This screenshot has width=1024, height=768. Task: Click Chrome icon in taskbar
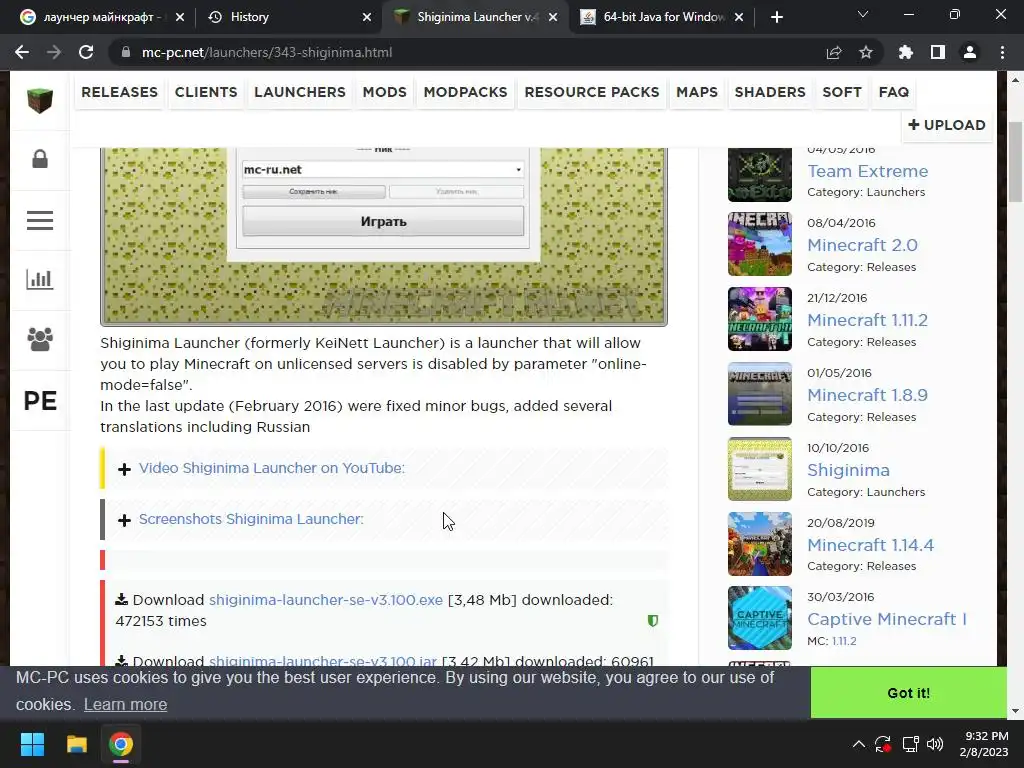pyautogui.click(x=121, y=744)
